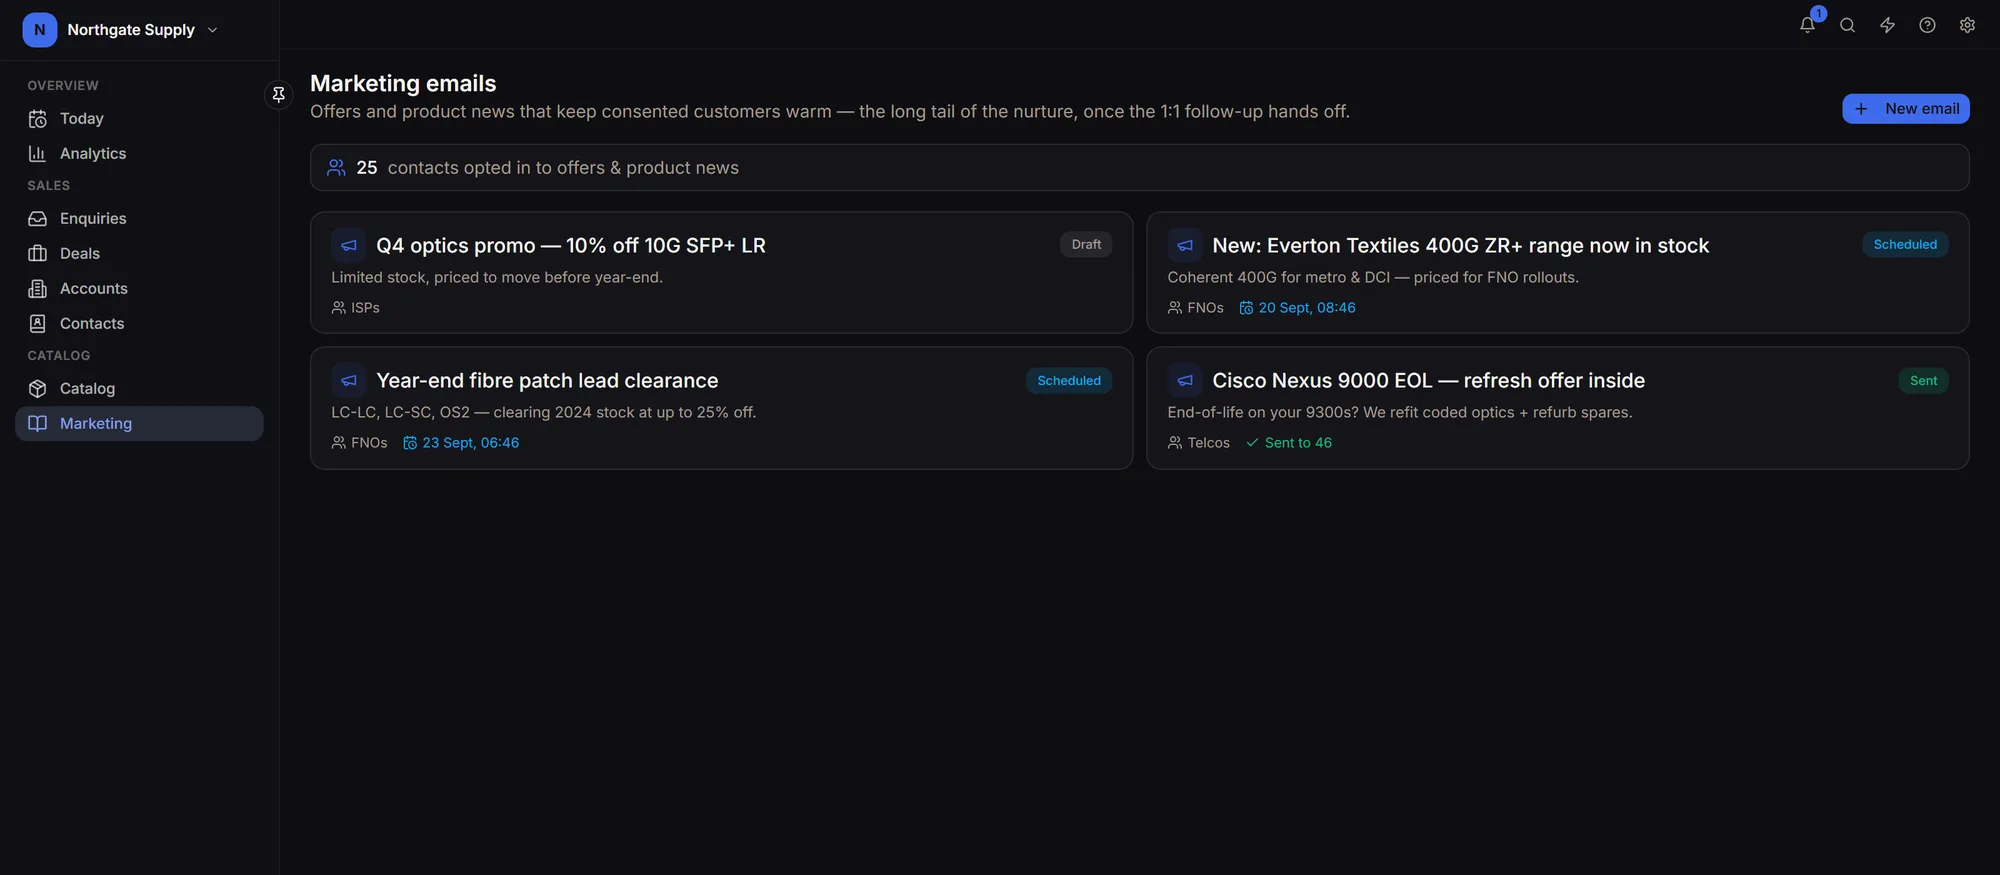Toggle the sidebar pin icon

click(279, 94)
